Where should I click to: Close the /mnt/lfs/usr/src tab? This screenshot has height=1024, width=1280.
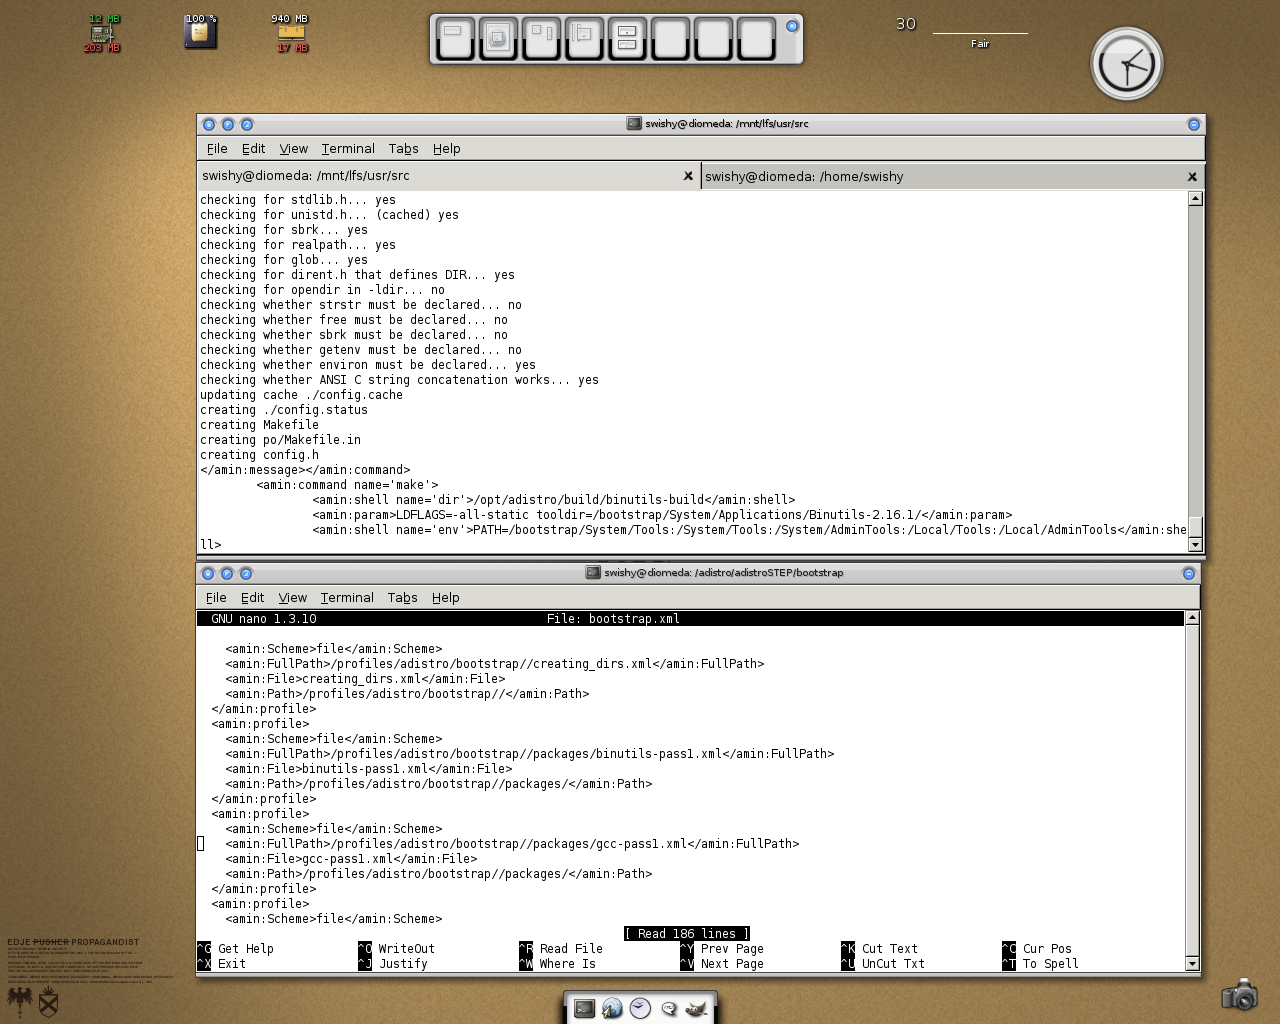(x=688, y=176)
